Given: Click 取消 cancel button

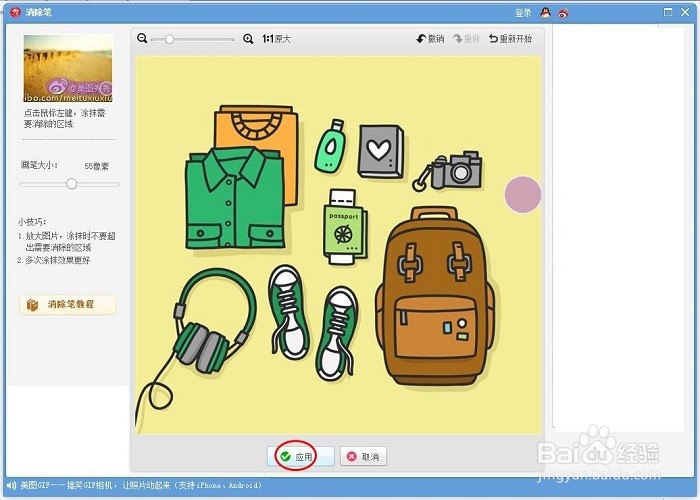Looking at the screenshot, I should (x=363, y=456).
